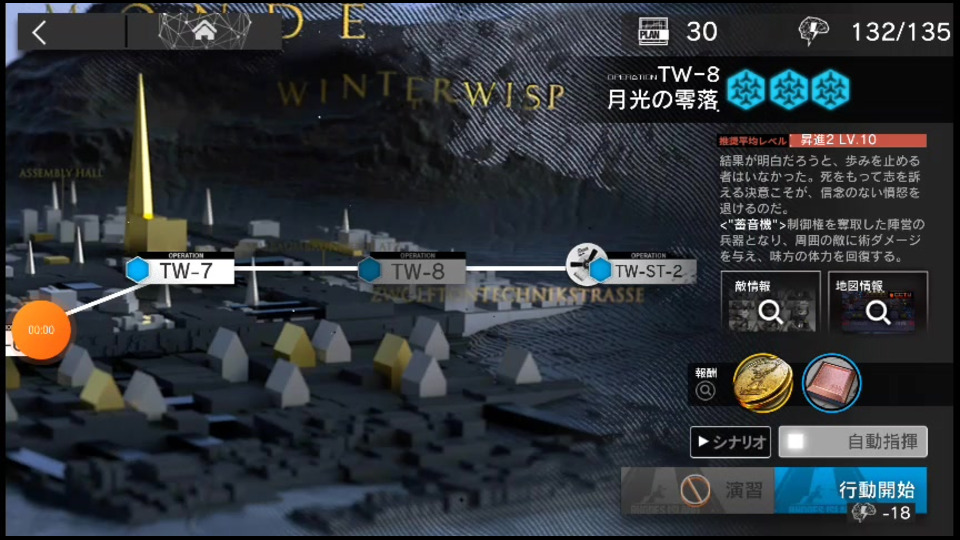This screenshot has width=960, height=540.
Task: Tap the gold coin reward
Action: point(762,383)
